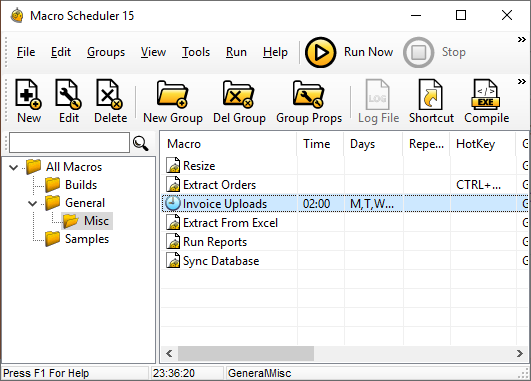This screenshot has width=531, height=381.
Task: Click the Extract Orders macro icon
Action: point(173,184)
